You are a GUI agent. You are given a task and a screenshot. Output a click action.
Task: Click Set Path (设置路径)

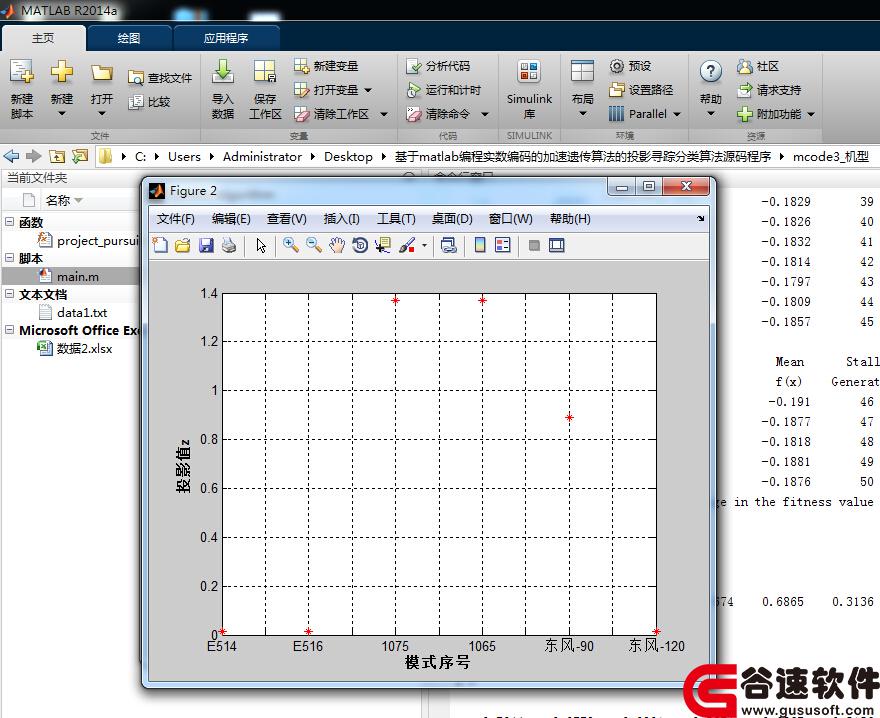[x=641, y=90]
